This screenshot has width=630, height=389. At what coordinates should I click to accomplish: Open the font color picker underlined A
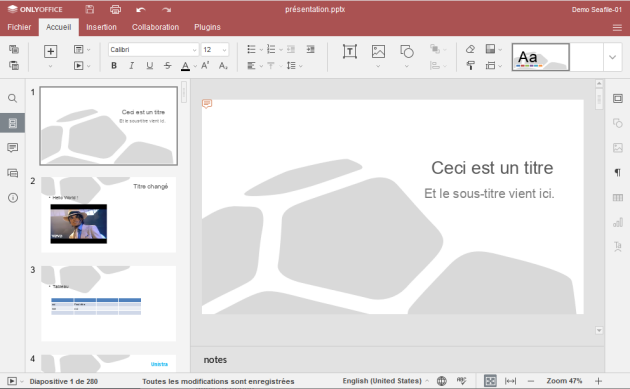185,66
